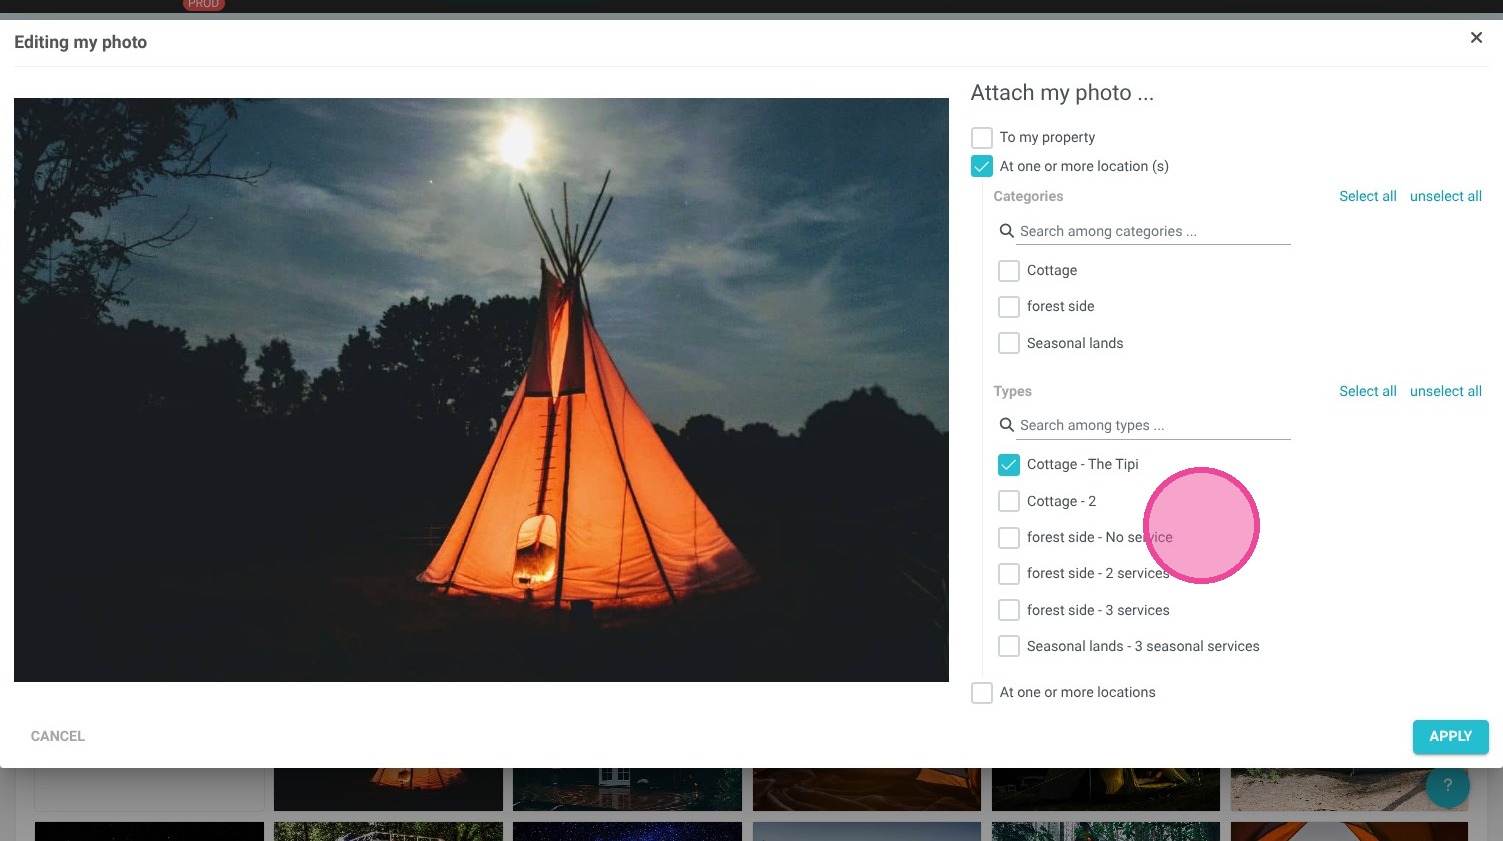Click the categories search magnifier icon
The width and height of the screenshot is (1503, 841).
point(1007,231)
